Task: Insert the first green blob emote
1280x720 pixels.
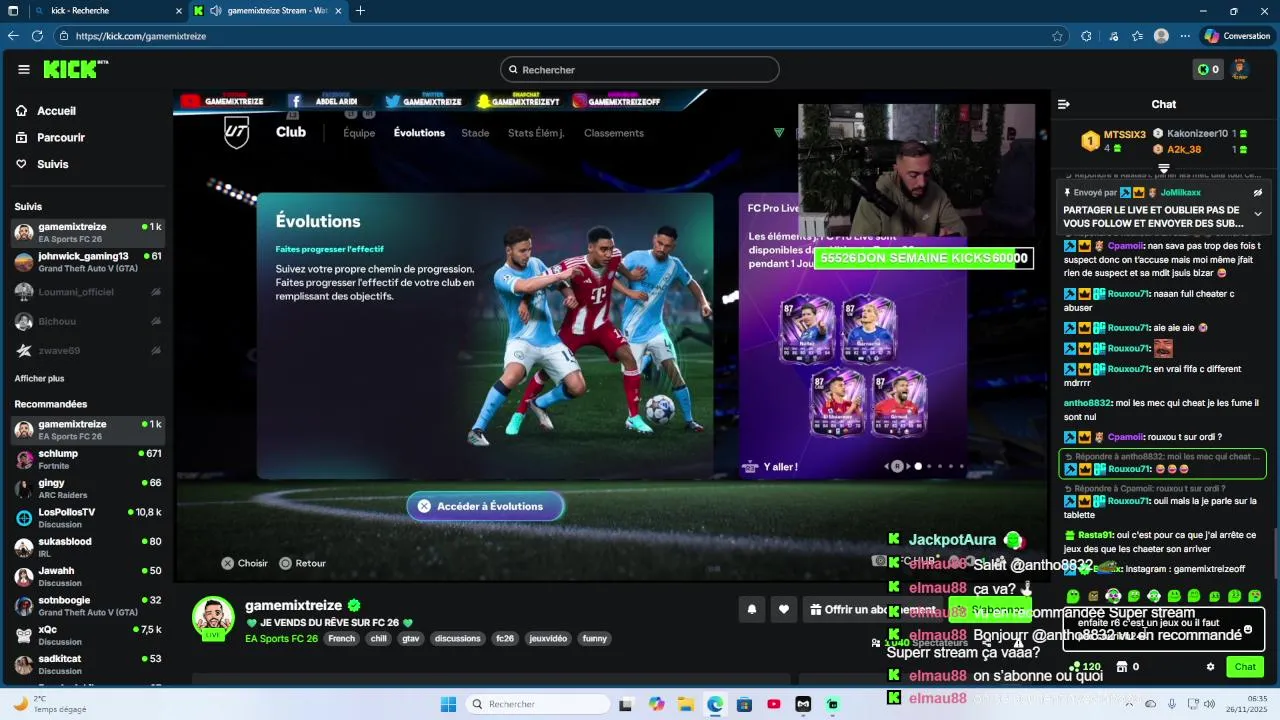Action: [x=1073, y=596]
